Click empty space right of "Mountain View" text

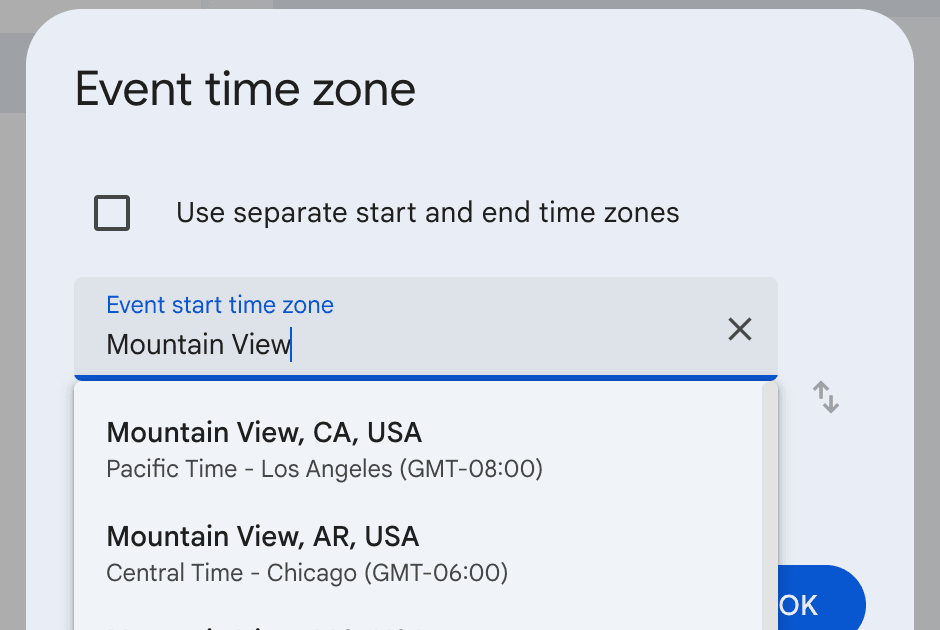pyautogui.click(x=500, y=345)
